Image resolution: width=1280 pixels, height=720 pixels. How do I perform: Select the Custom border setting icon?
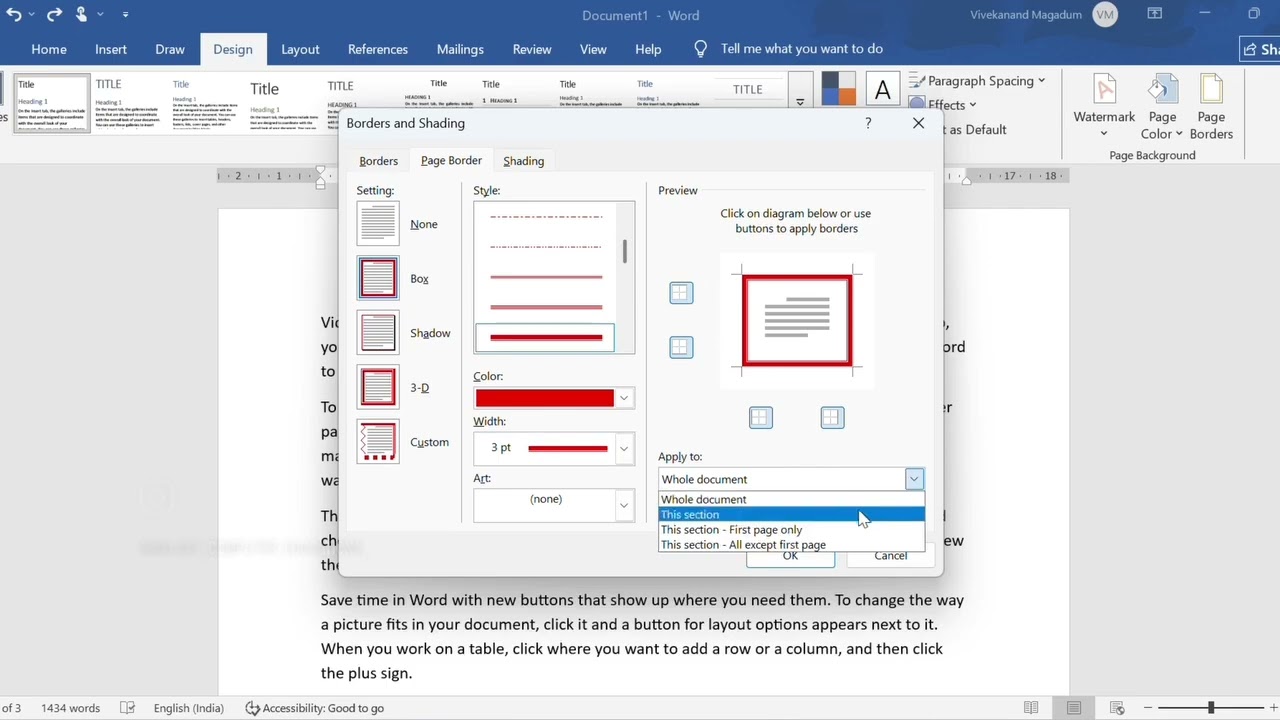point(378,442)
